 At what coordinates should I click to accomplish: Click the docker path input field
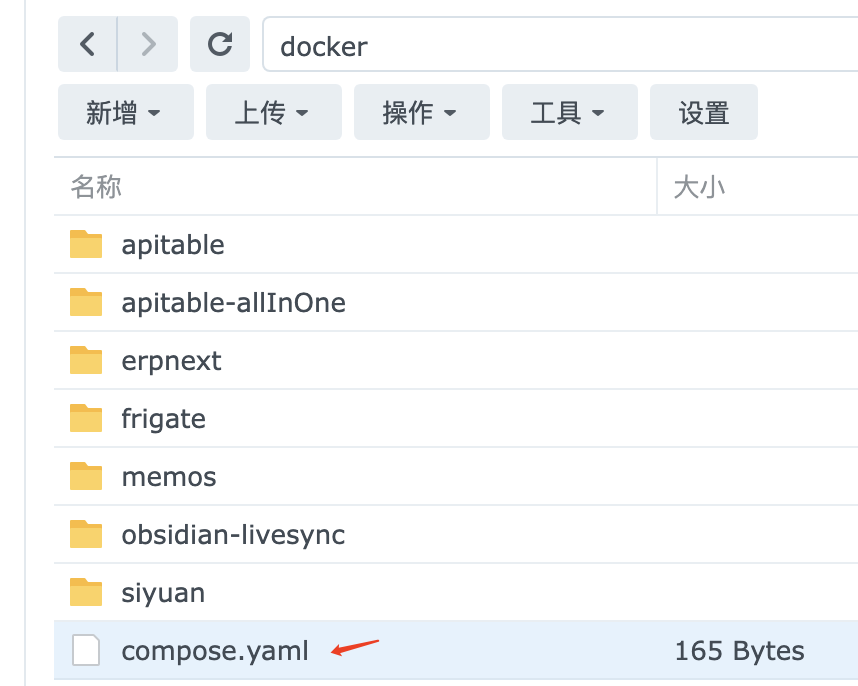pos(560,46)
